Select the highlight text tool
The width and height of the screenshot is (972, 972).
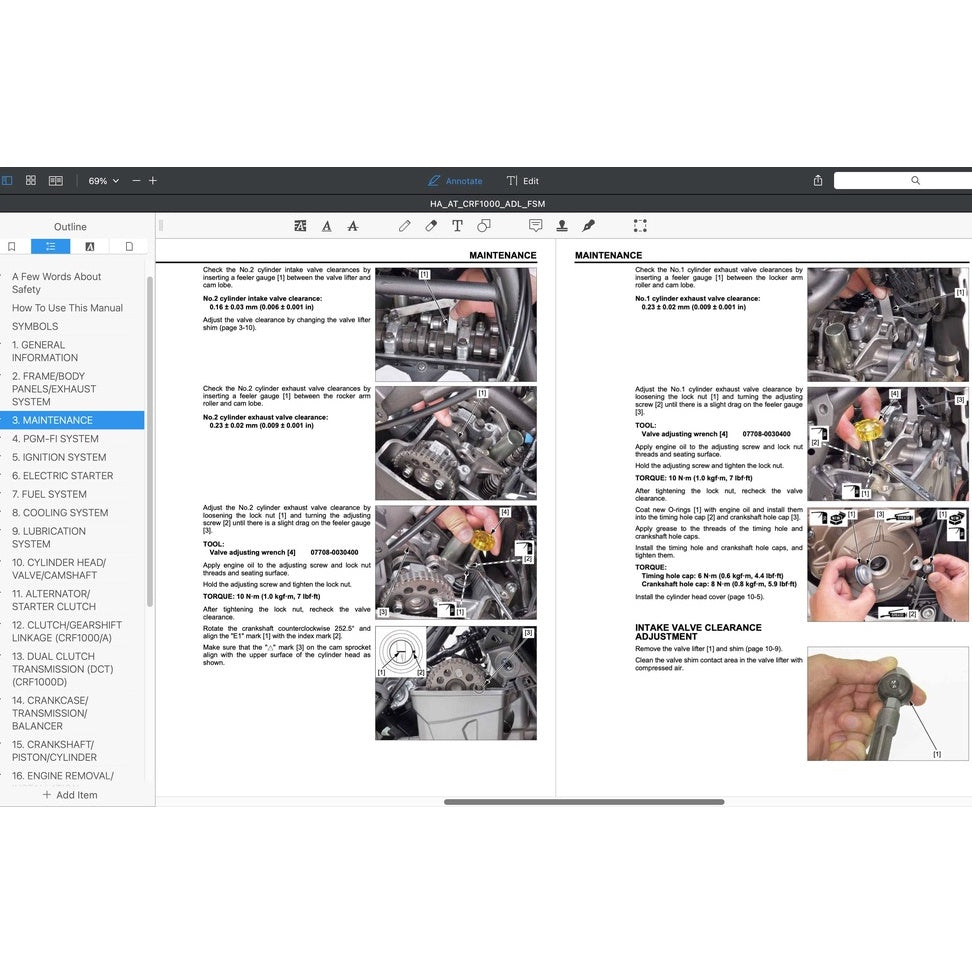point(300,226)
